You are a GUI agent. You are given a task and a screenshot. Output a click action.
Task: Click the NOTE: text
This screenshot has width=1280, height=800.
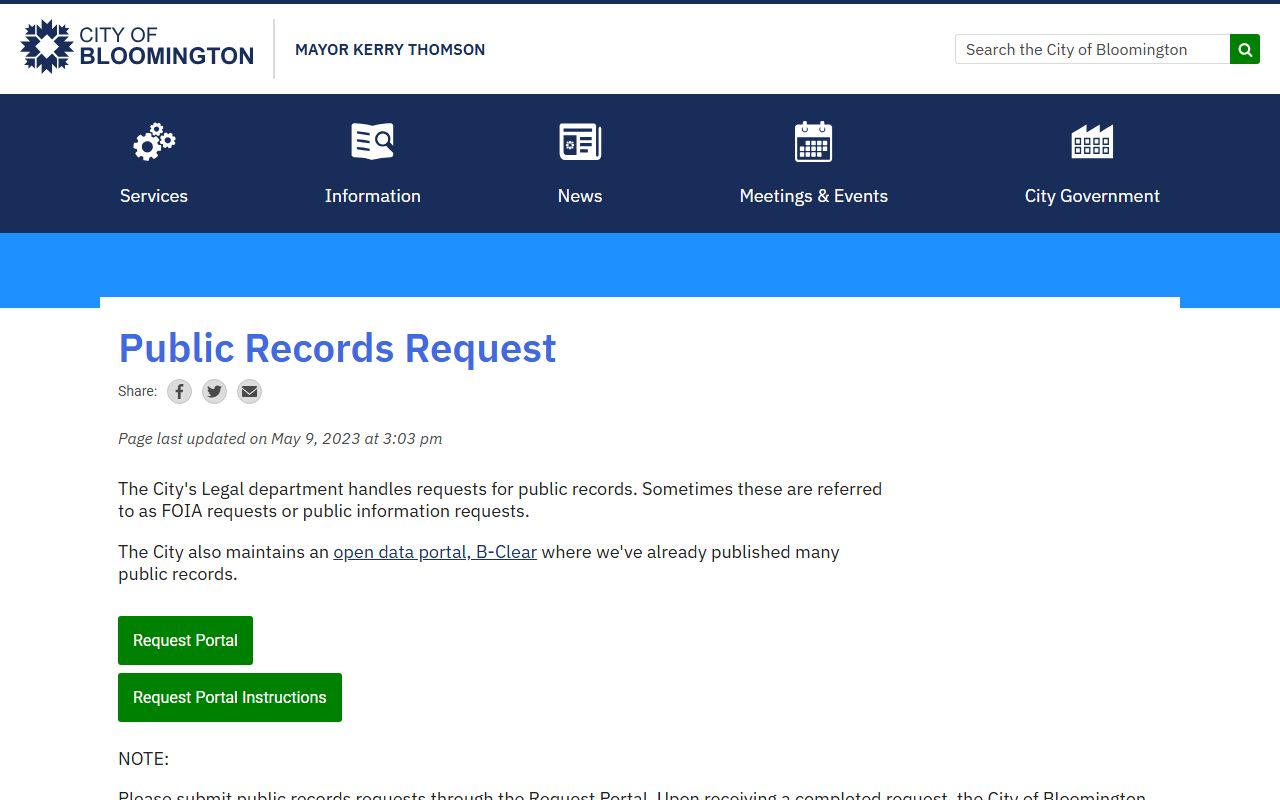pos(143,759)
